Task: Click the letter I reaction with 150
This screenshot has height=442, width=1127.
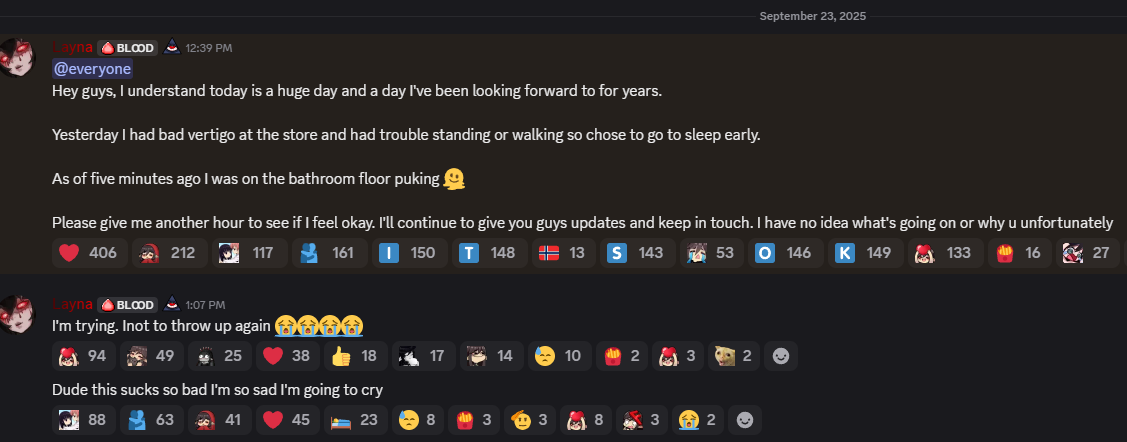Action: pyautogui.click(x=408, y=253)
